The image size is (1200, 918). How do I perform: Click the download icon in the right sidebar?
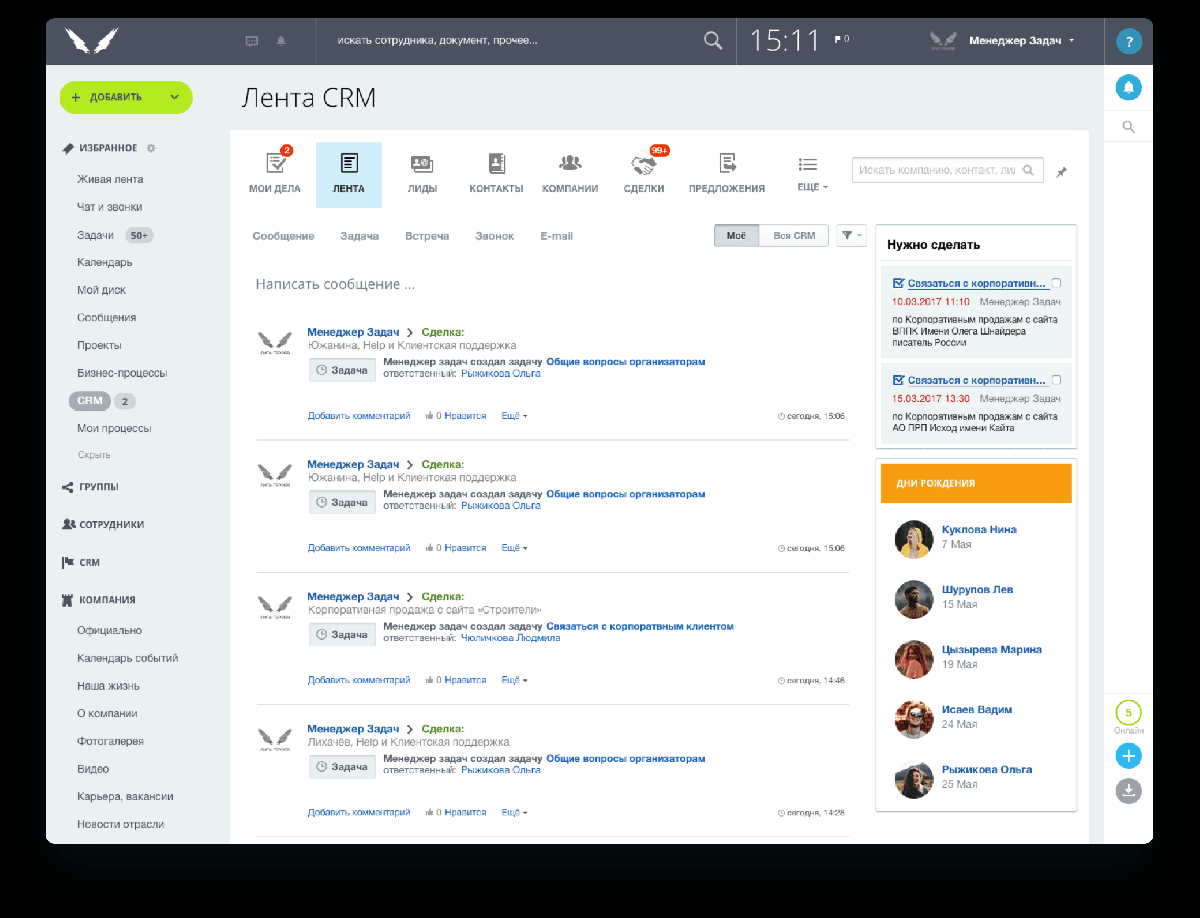[1128, 790]
